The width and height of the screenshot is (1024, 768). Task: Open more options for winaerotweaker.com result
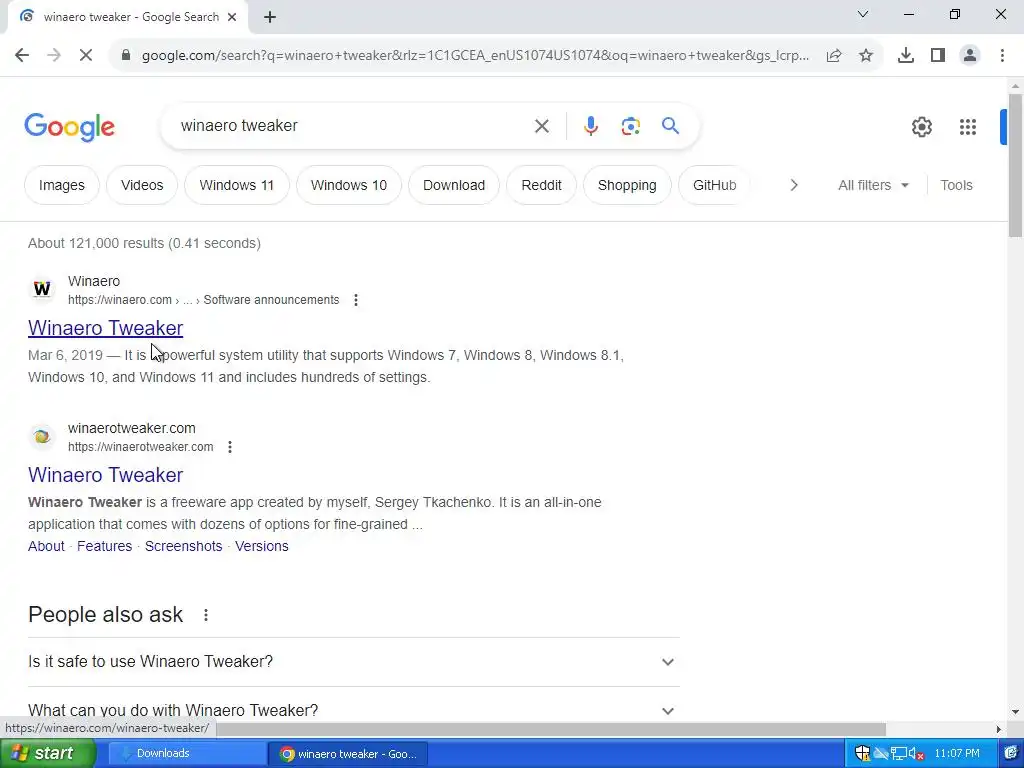229,447
